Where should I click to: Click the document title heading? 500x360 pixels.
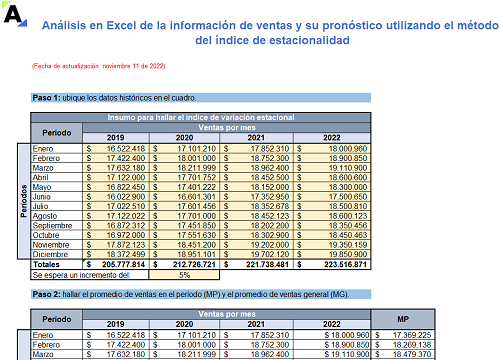click(x=271, y=33)
